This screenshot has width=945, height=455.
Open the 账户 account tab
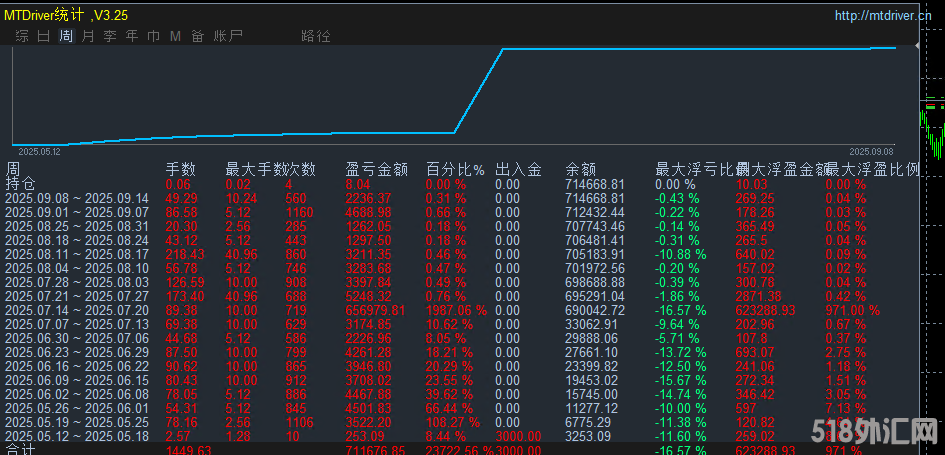[x=228, y=36]
